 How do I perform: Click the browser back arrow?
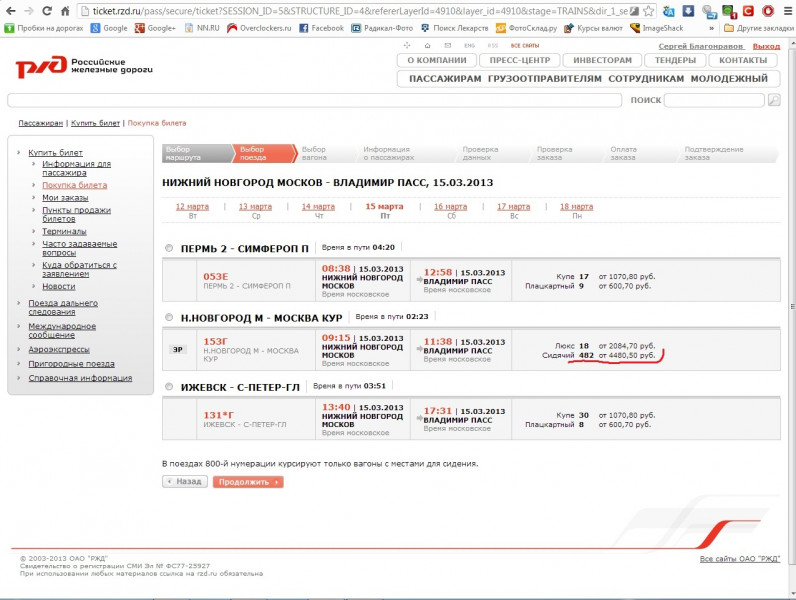tap(11, 11)
